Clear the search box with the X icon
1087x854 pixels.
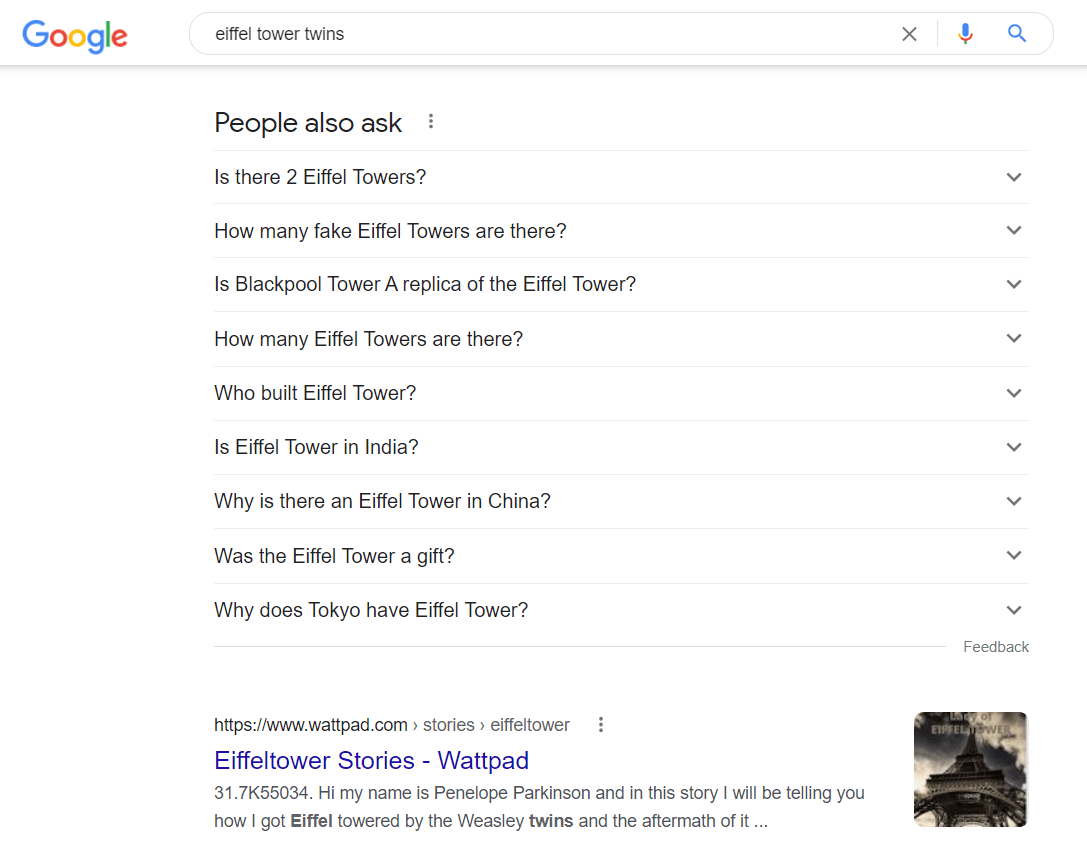[909, 34]
